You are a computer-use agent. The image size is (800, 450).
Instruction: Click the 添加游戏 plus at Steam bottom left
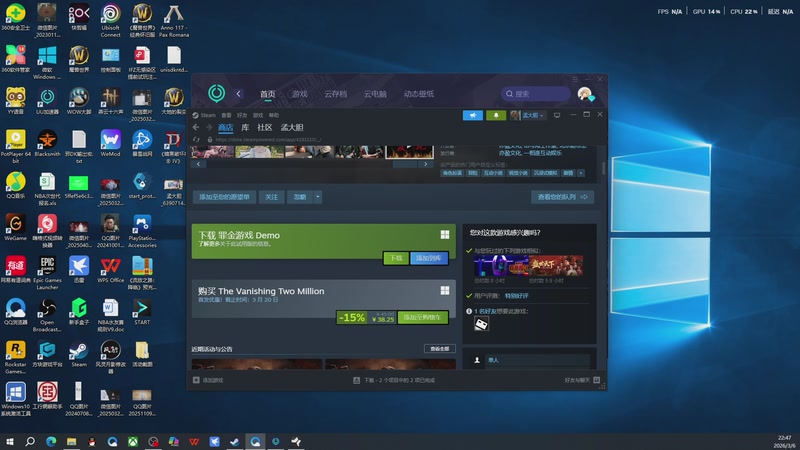pyautogui.click(x=208, y=380)
